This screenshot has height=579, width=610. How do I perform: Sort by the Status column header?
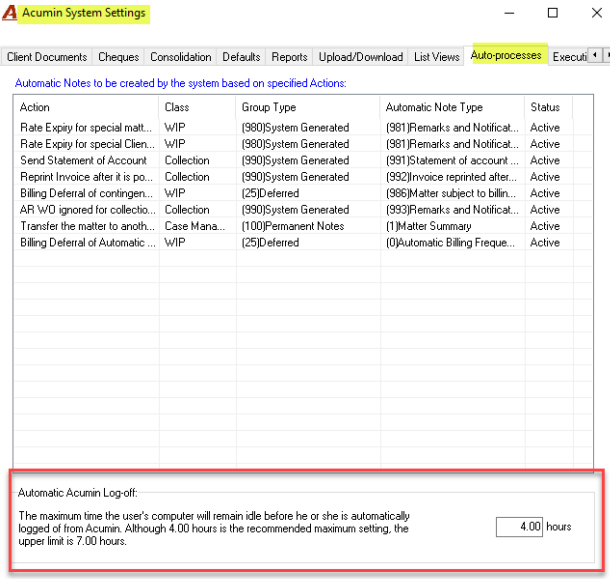click(548, 107)
